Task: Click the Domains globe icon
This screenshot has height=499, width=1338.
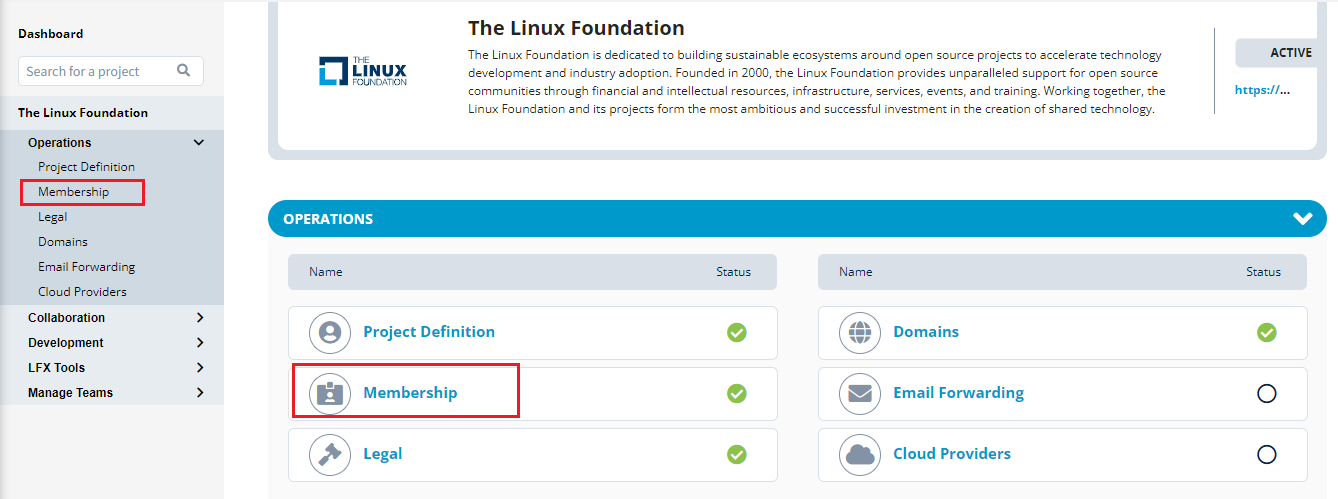Action: click(x=859, y=332)
